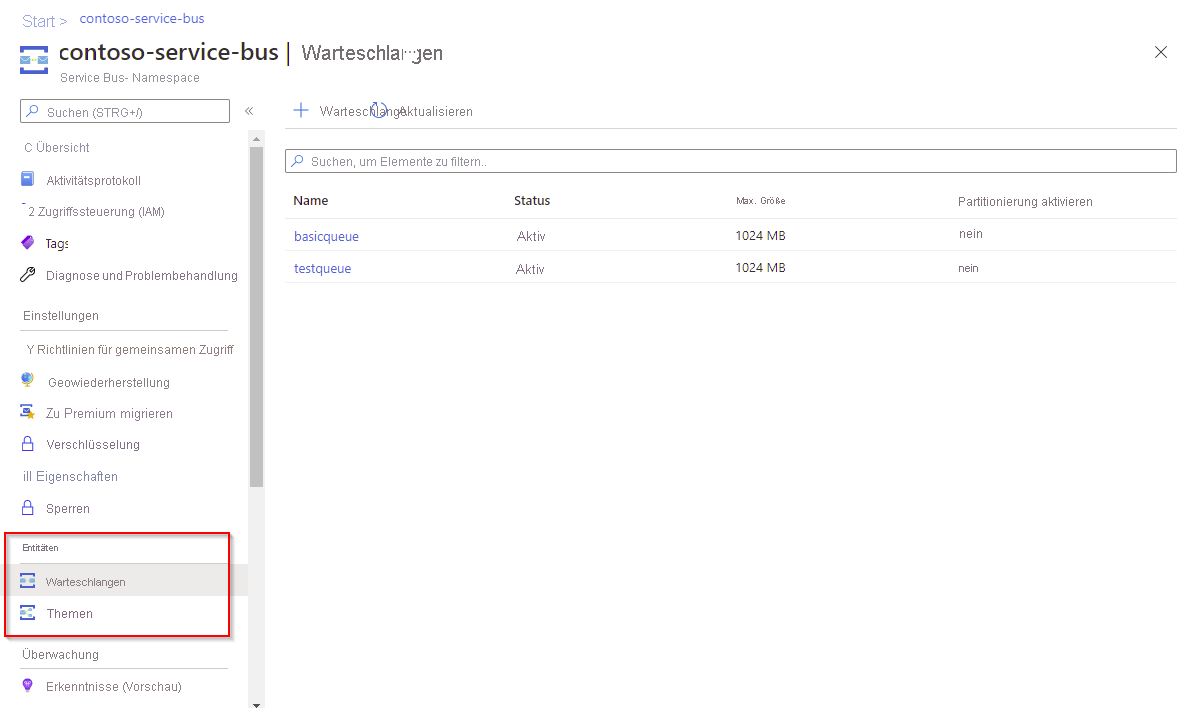This screenshot has width=1197, height=708.
Task: Select Themen under Entitäten
Action: point(69,613)
